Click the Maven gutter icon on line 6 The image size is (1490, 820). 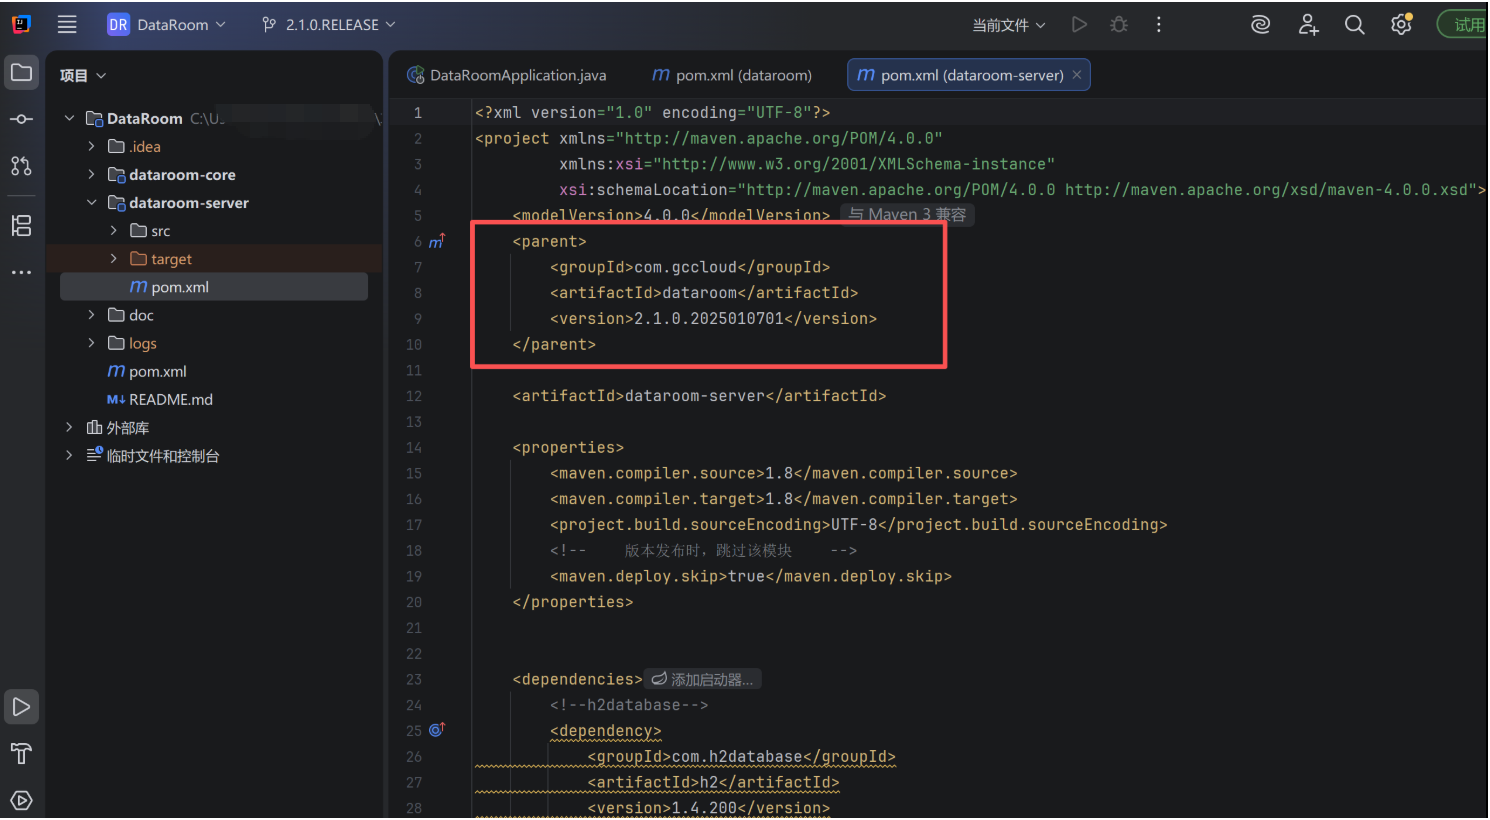[x=436, y=242]
